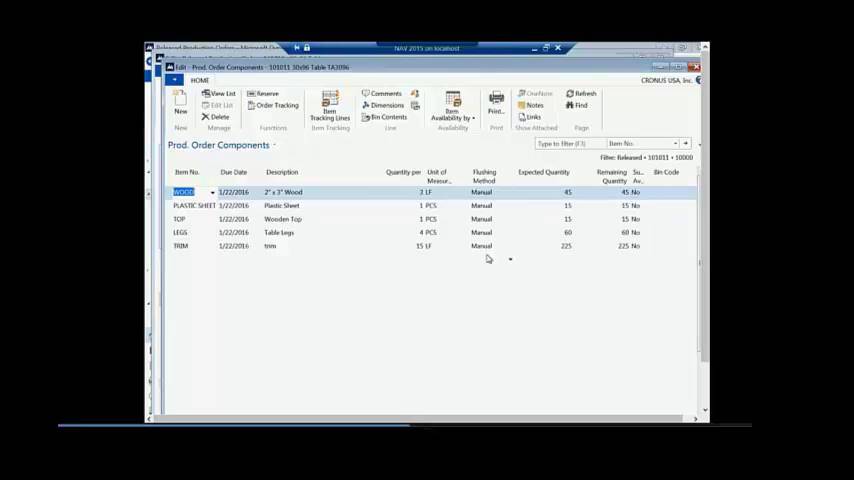Click pin icon on remote connection bar
854x480 pixels.
coord(297,48)
